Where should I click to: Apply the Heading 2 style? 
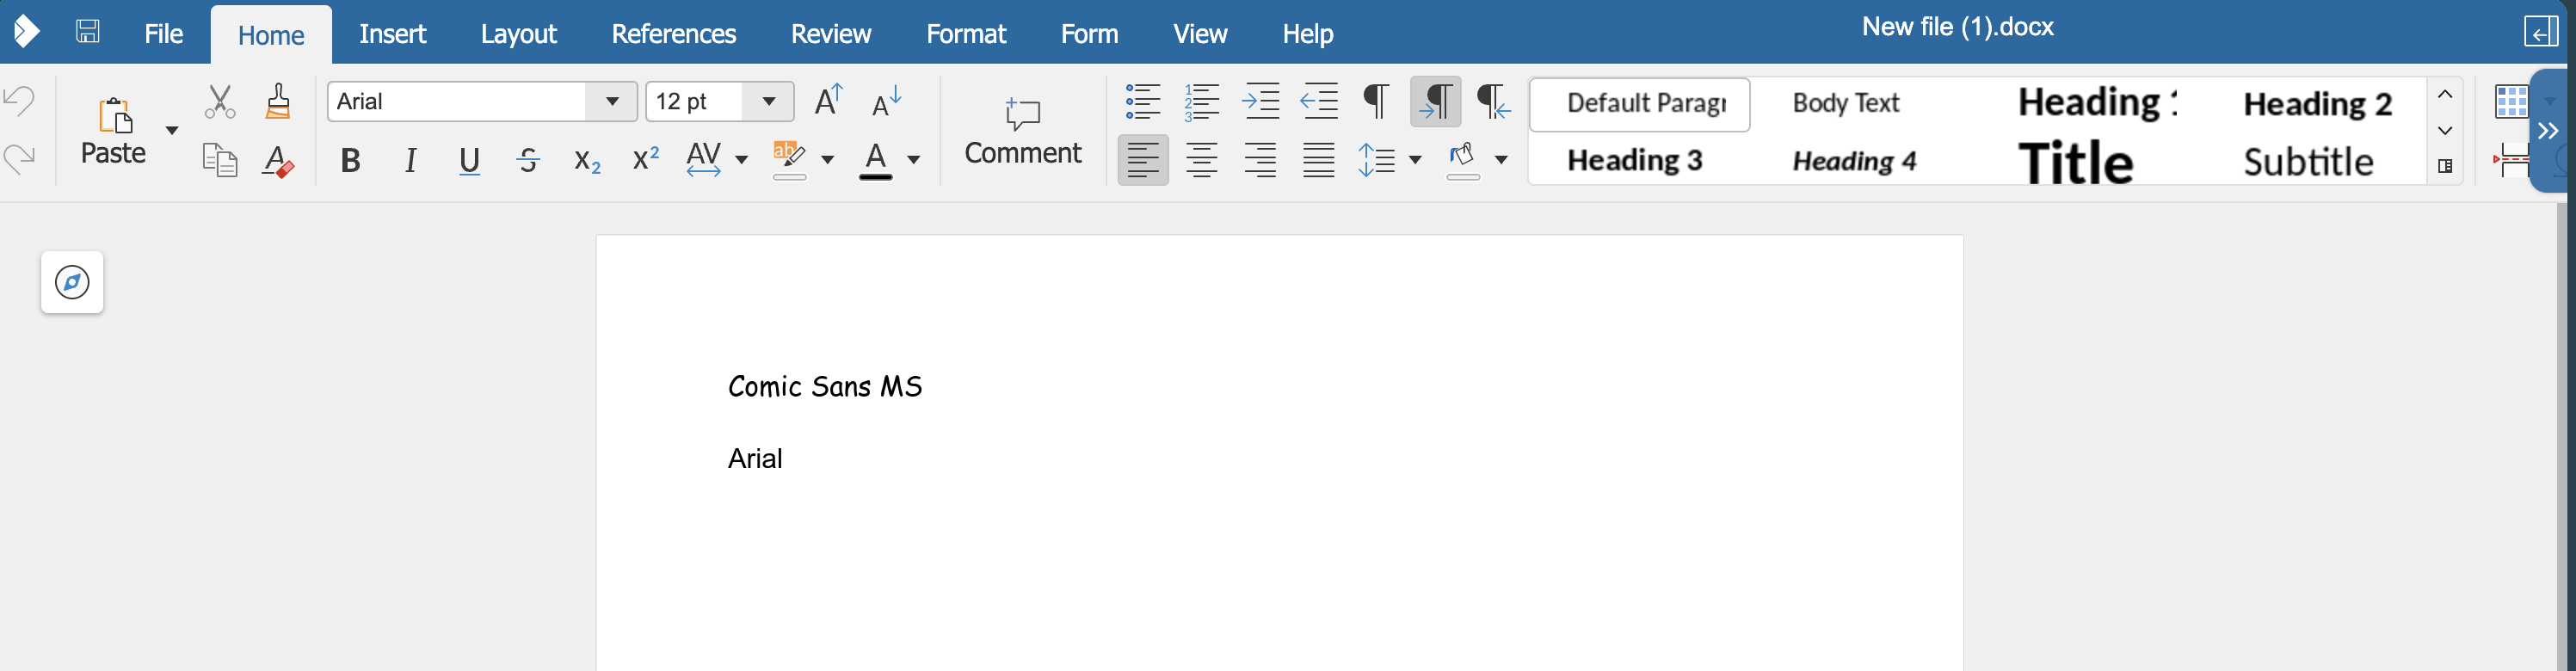click(2317, 104)
